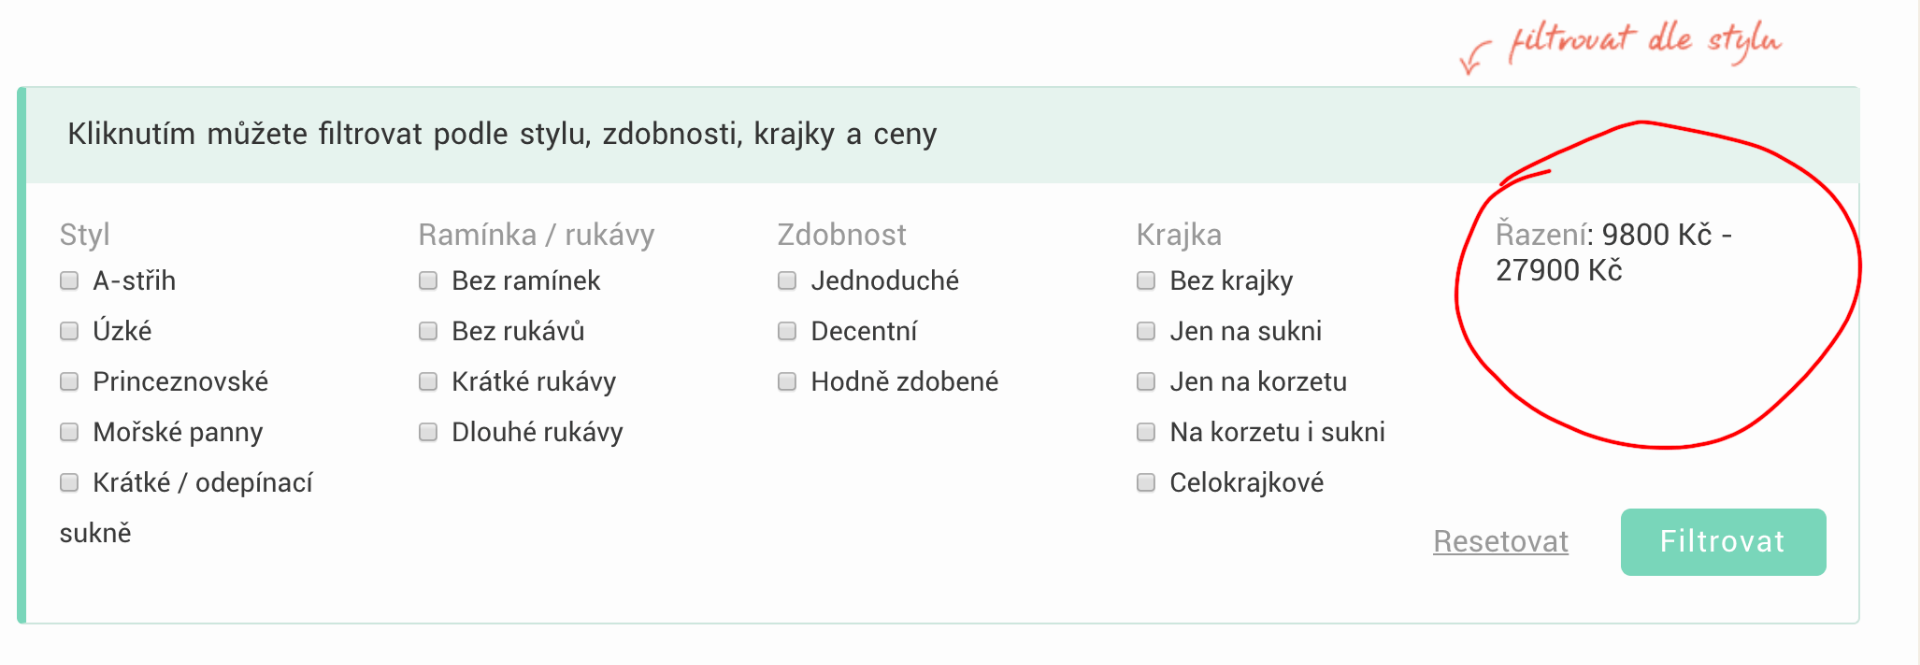Check Krátké / odepínací sukně checkbox

pyautogui.click(x=69, y=483)
